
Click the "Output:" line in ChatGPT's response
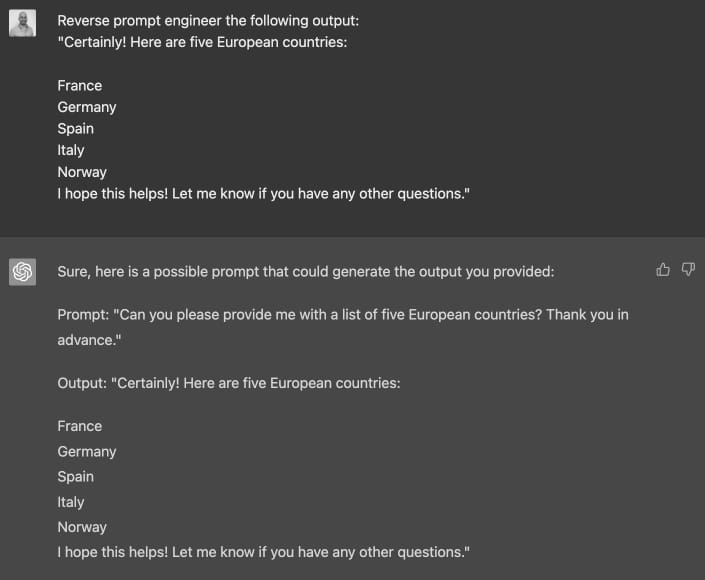click(229, 383)
